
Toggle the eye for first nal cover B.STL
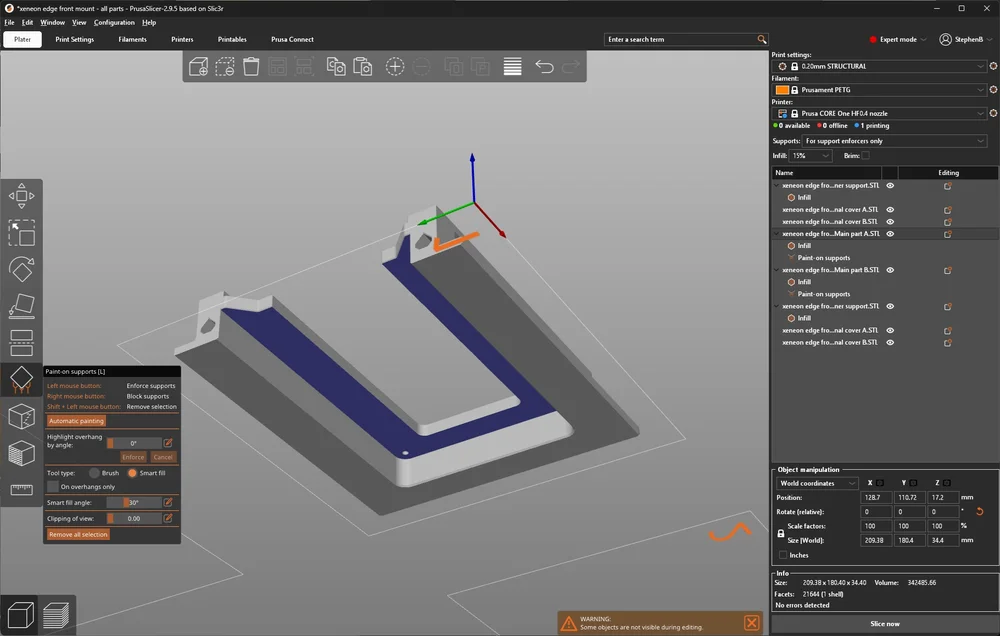[890, 222]
